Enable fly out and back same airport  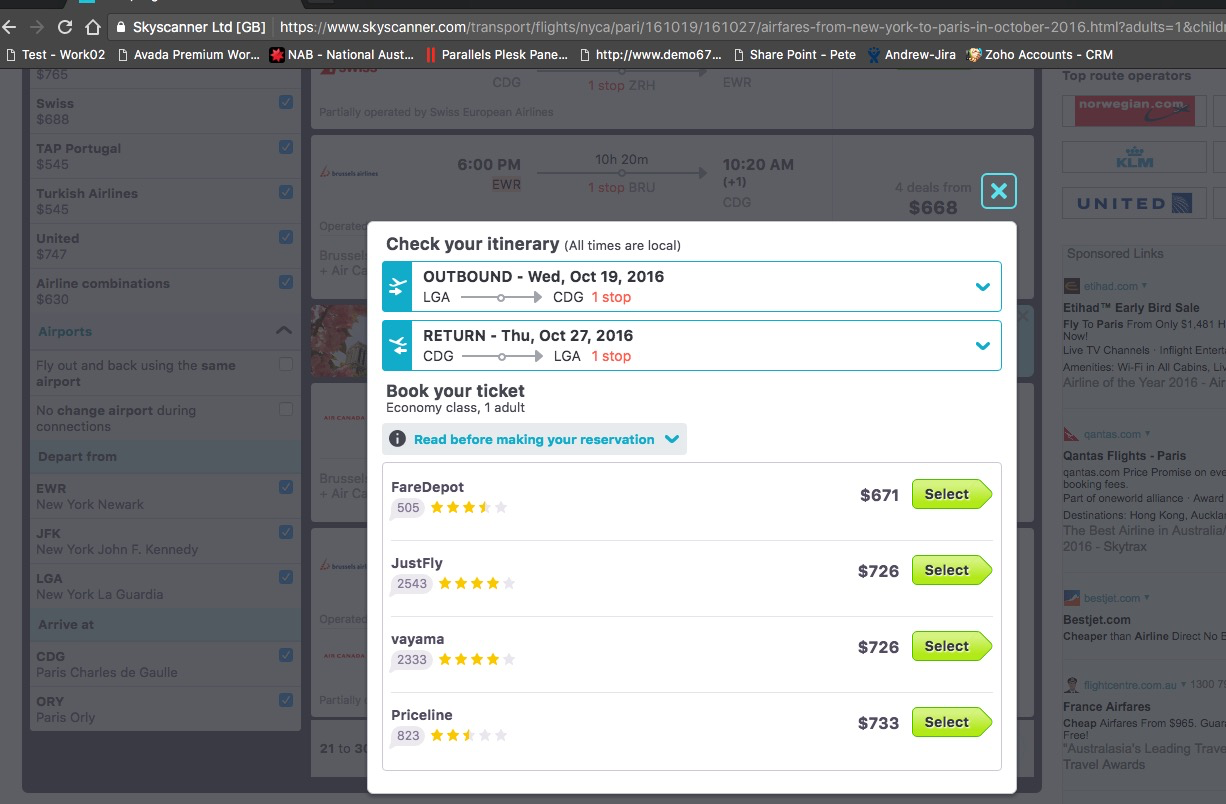click(x=286, y=364)
